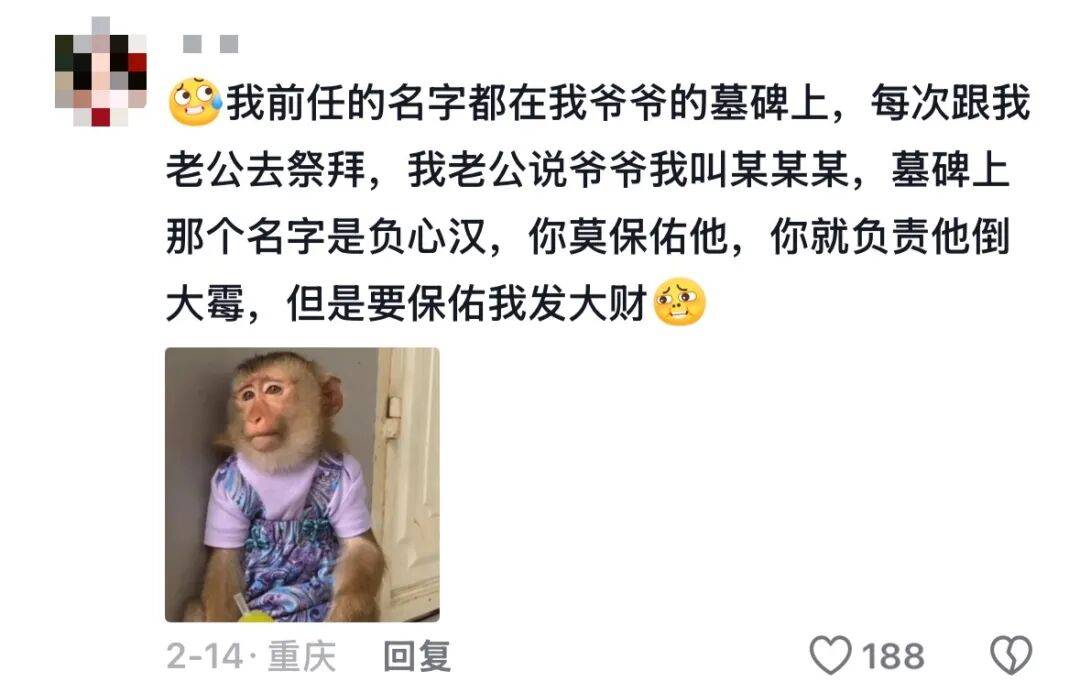This screenshot has height=693, width=1080.
Task: Open the monkey photo attachment
Action: (x=302, y=485)
